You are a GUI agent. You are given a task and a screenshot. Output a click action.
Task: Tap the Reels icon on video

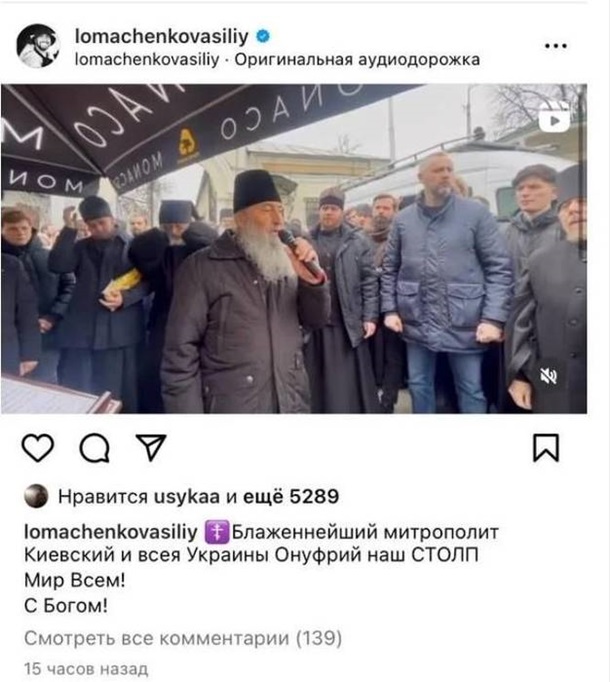554,117
